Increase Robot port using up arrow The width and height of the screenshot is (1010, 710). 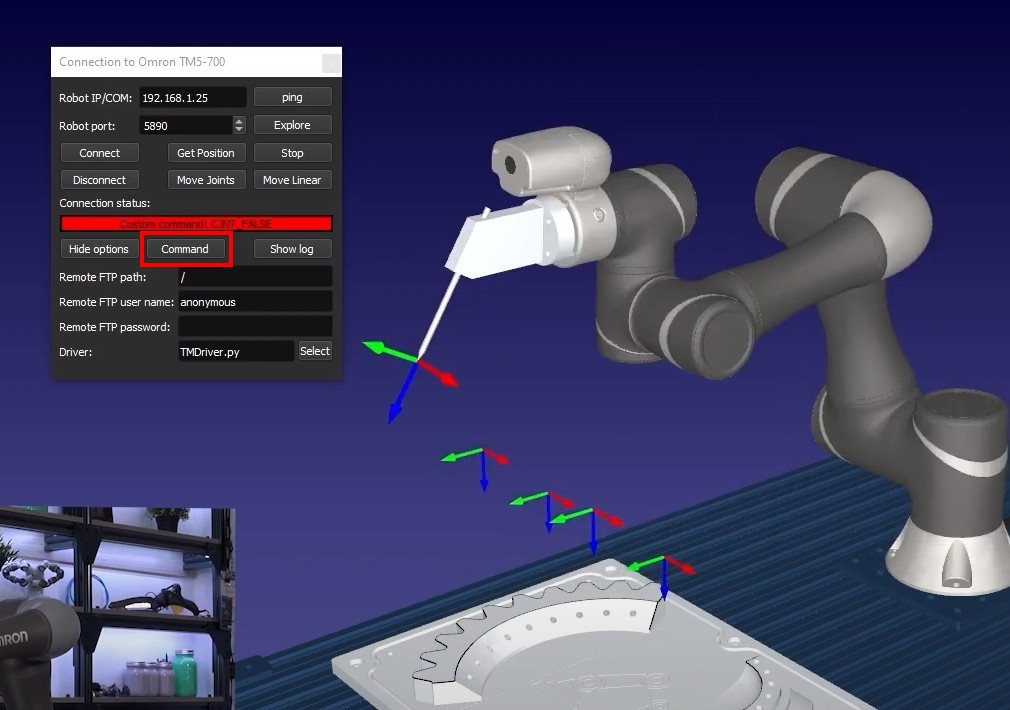pyautogui.click(x=239, y=121)
